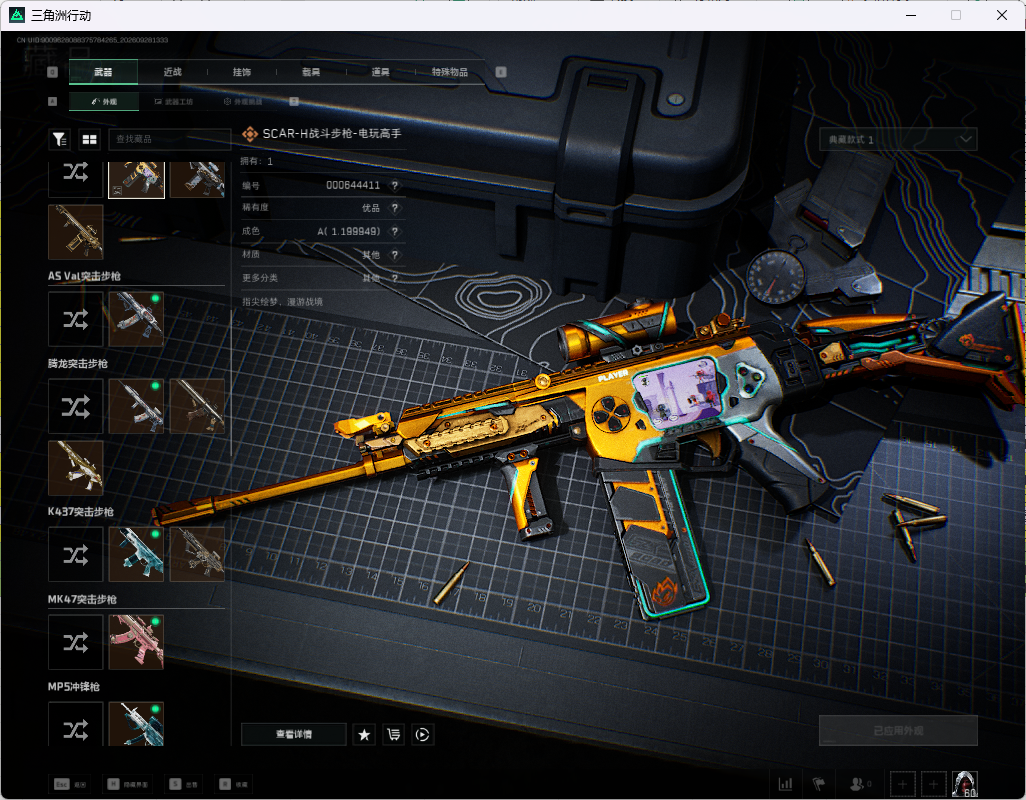Click the shuffle icon under MP5冲锋枪

click(x=76, y=725)
